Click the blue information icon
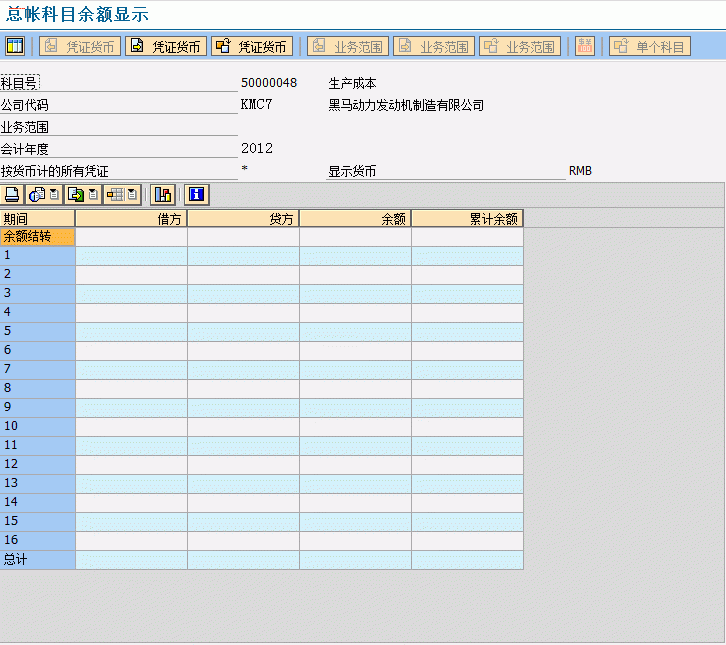This screenshot has width=726, height=645. click(x=197, y=194)
